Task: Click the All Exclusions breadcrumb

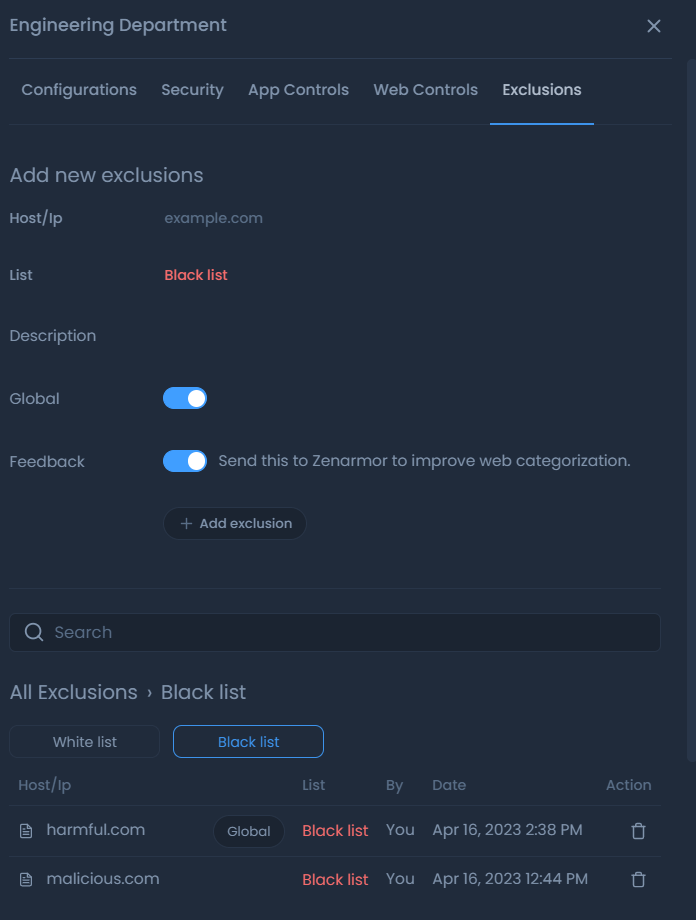Action: (x=73, y=692)
